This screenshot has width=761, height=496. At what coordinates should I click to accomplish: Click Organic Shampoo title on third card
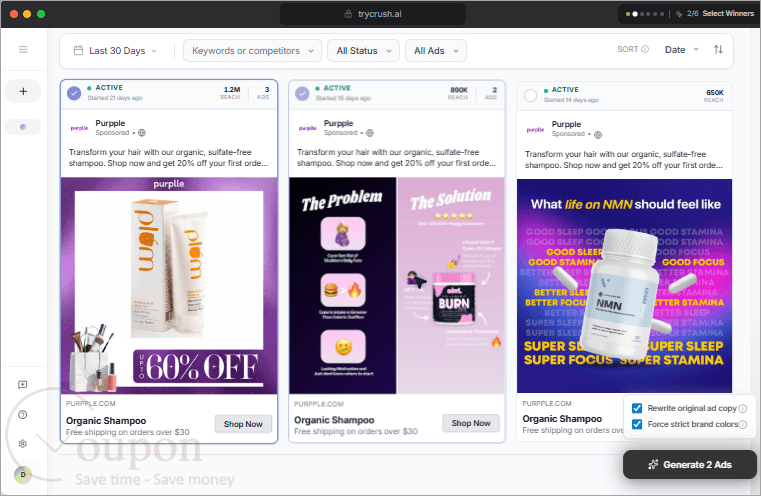click(562, 418)
